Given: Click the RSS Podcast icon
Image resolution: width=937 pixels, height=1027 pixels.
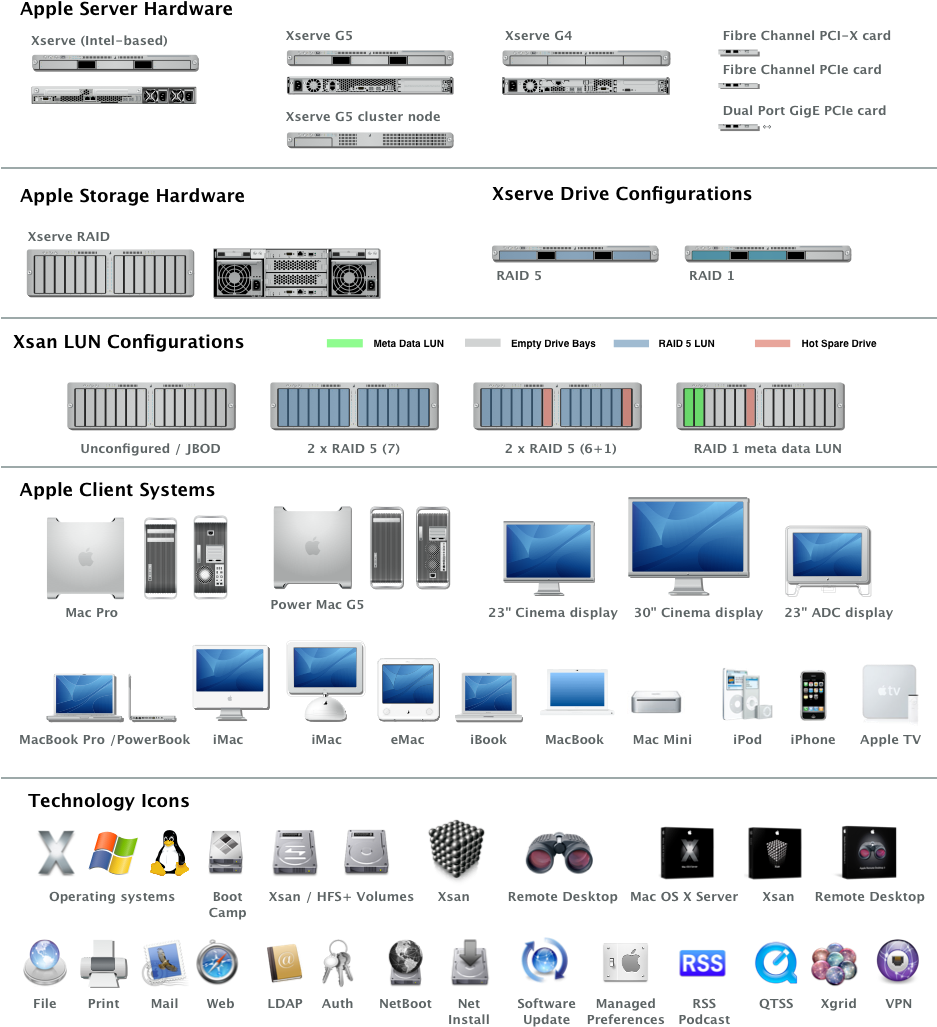Looking at the screenshot, I should 702,963.
